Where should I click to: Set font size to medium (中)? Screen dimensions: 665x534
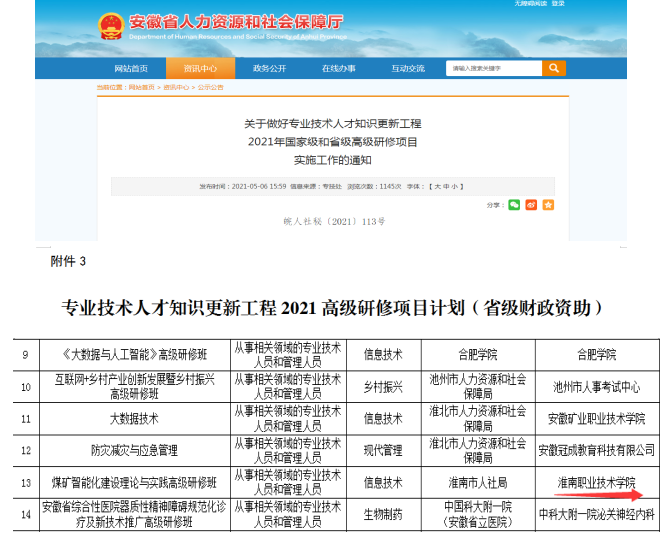tap(446, 186)
